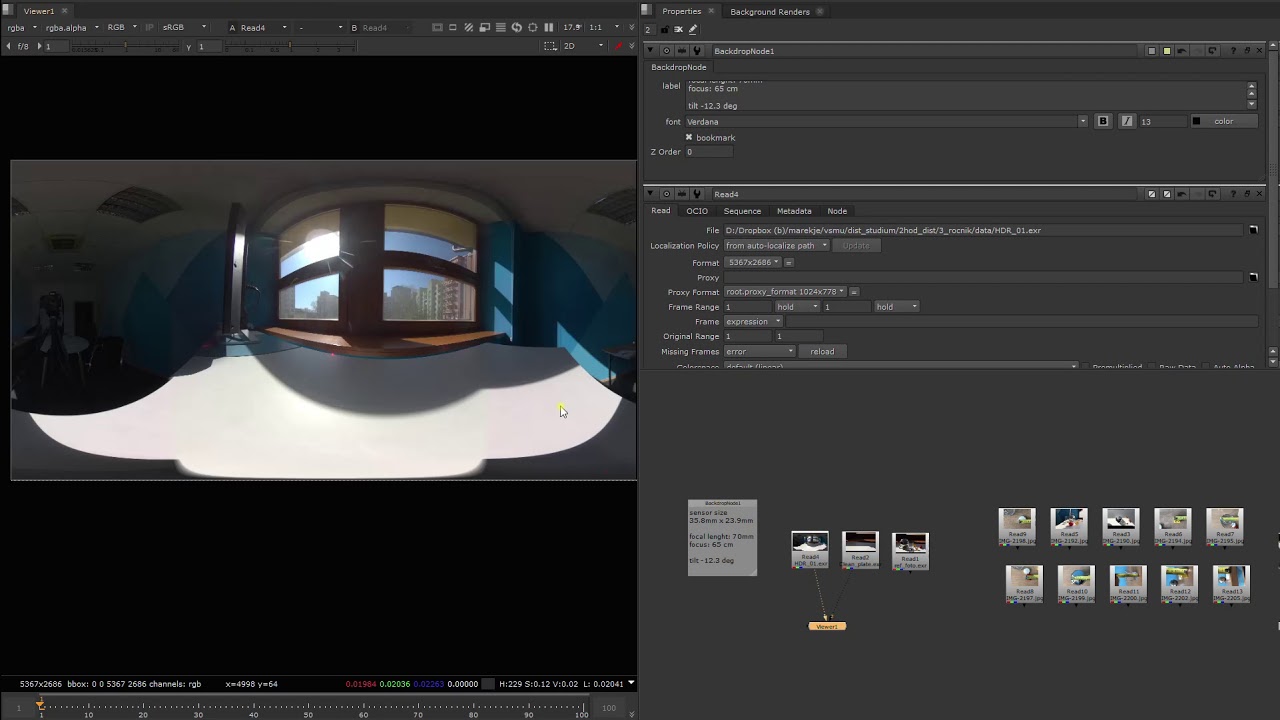Open help for the Read4 panel
Image resolution: width=1280 pixels, height=720 pixels.
pos(1233,194)
